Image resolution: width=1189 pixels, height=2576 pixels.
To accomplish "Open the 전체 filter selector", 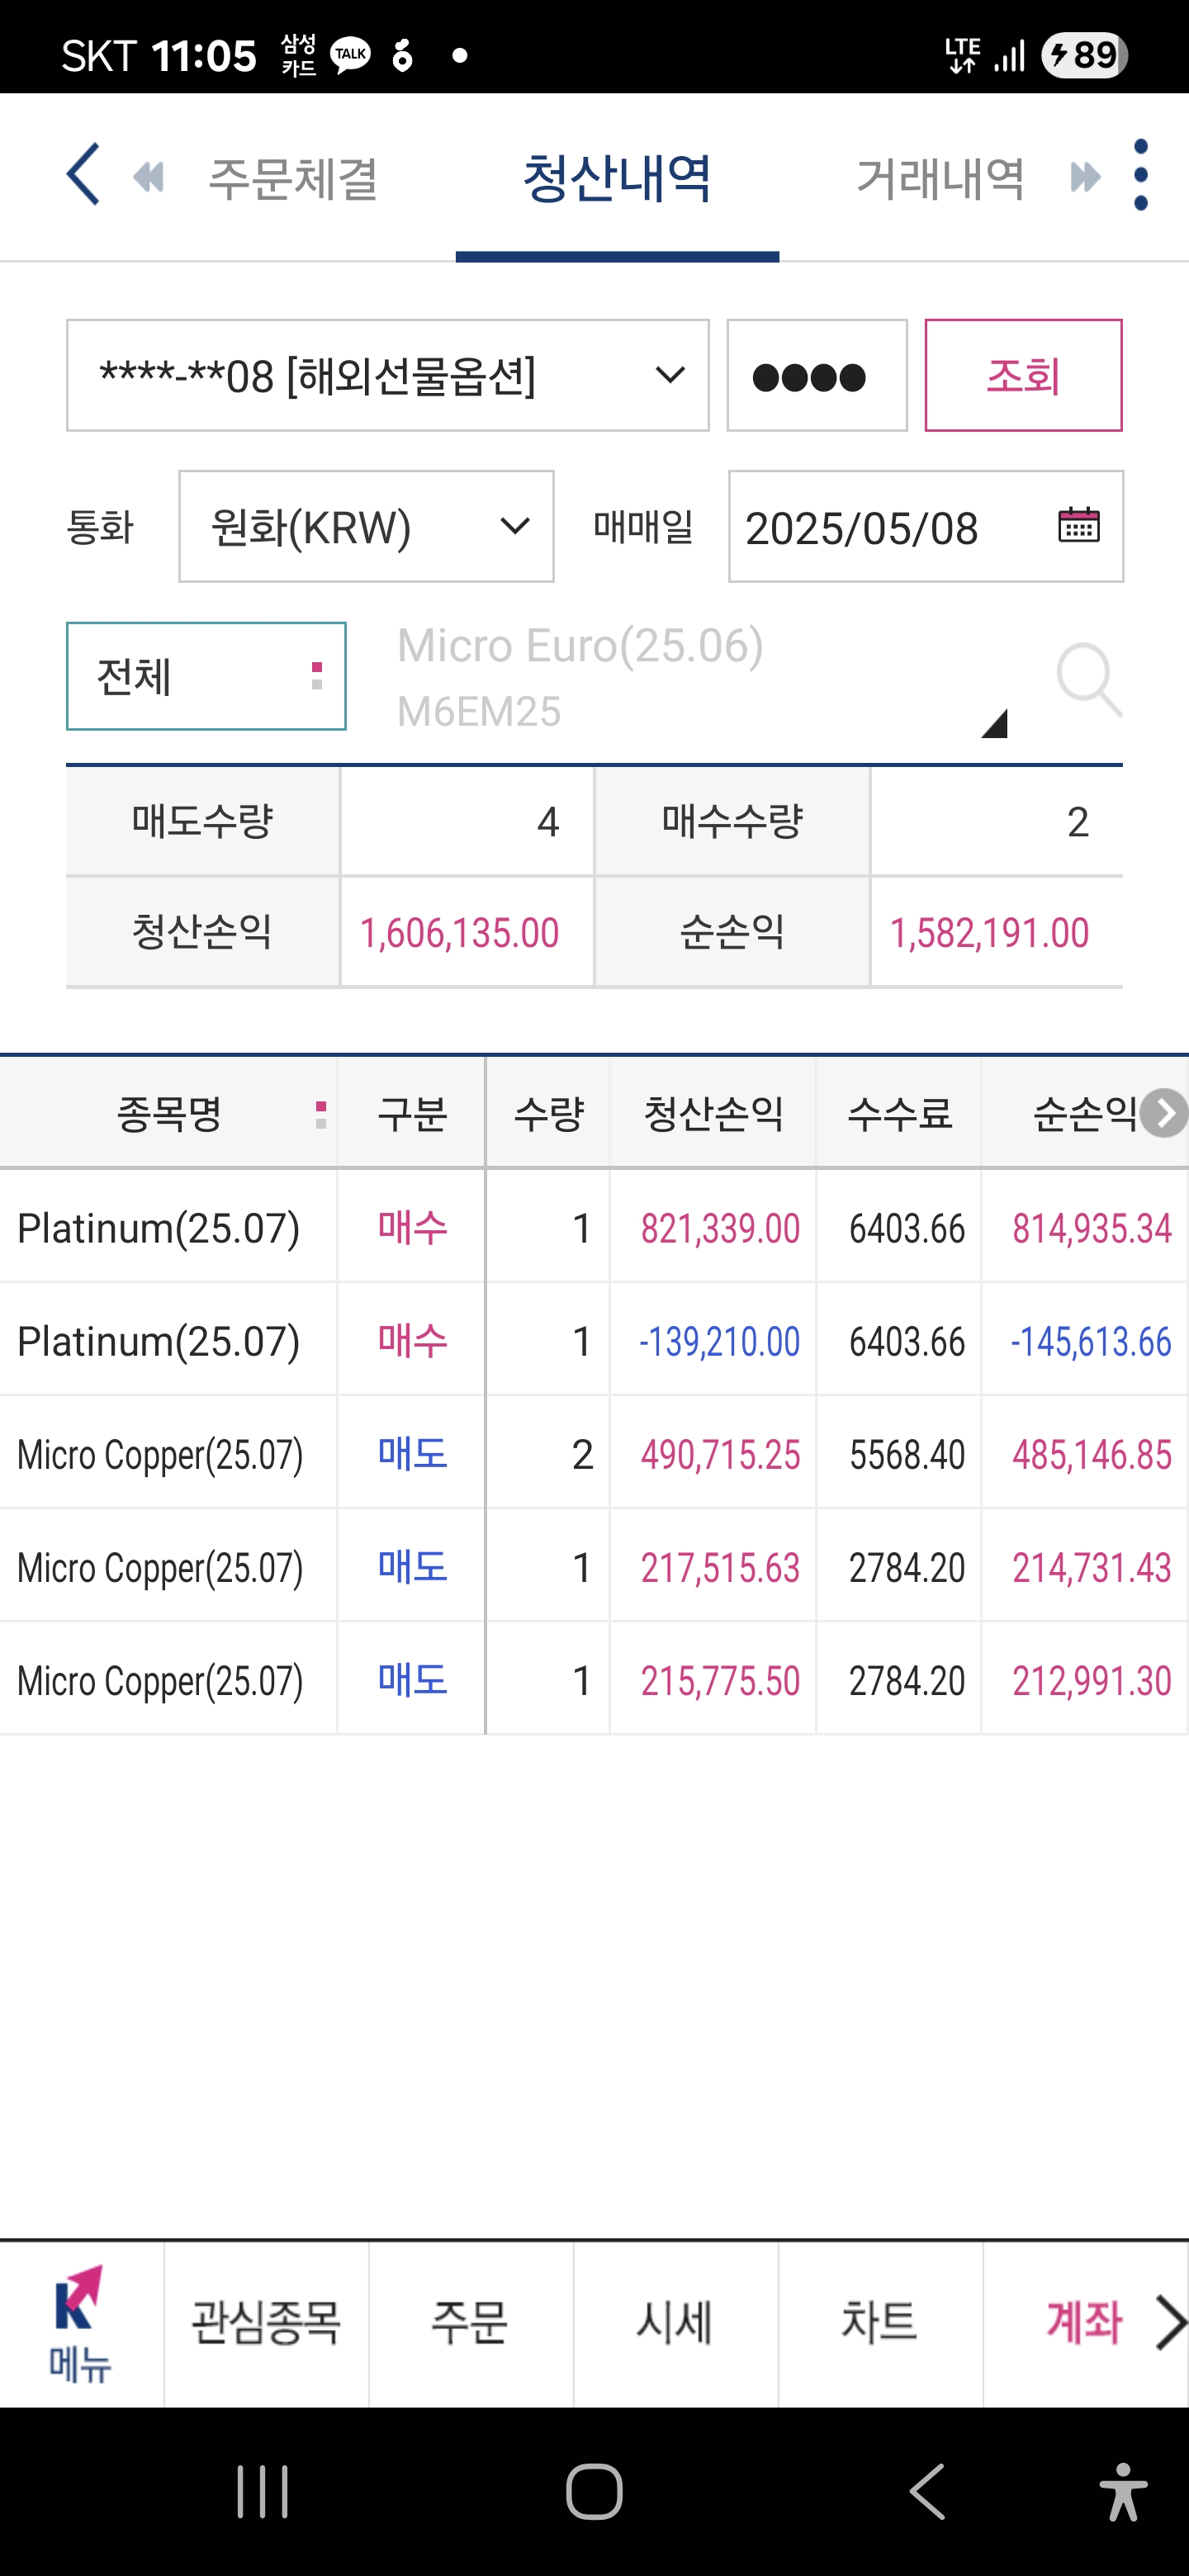I will [x=206, y=676].
